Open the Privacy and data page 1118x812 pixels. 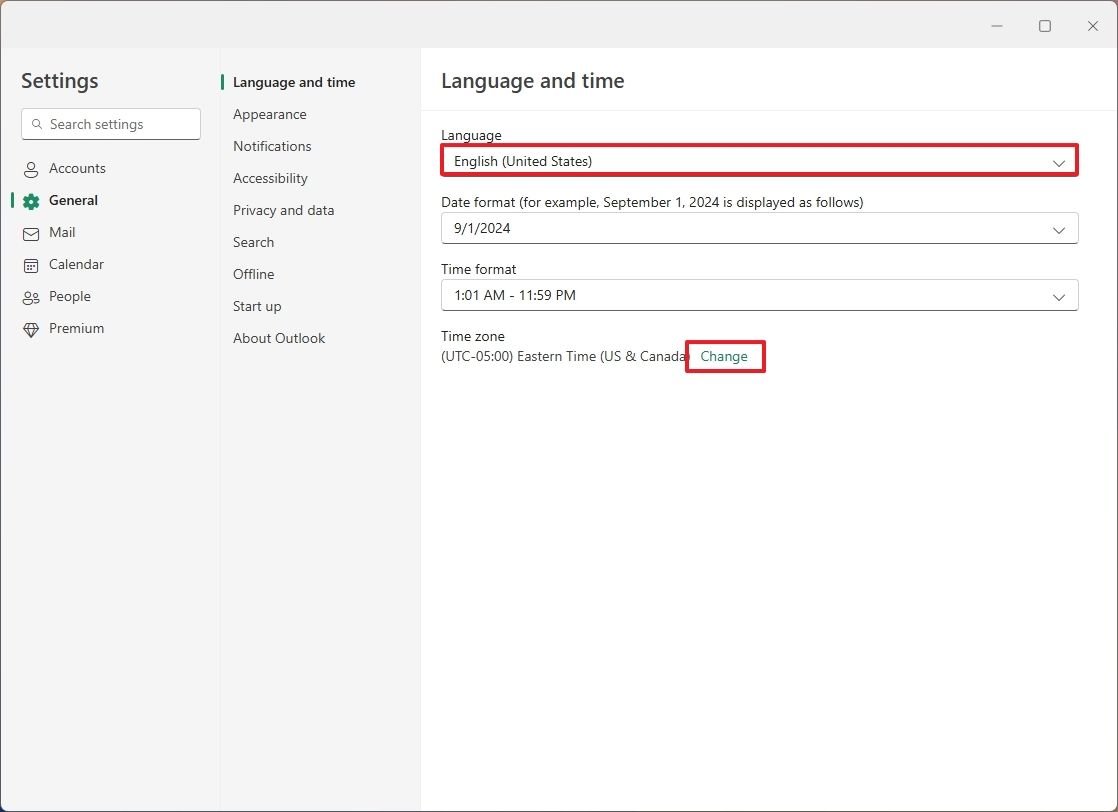[x=283, y=210]
